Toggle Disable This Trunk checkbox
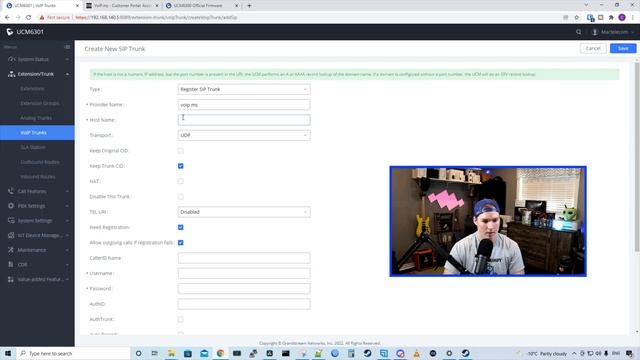This screenshot has width=640, height=360. [180, 197]
